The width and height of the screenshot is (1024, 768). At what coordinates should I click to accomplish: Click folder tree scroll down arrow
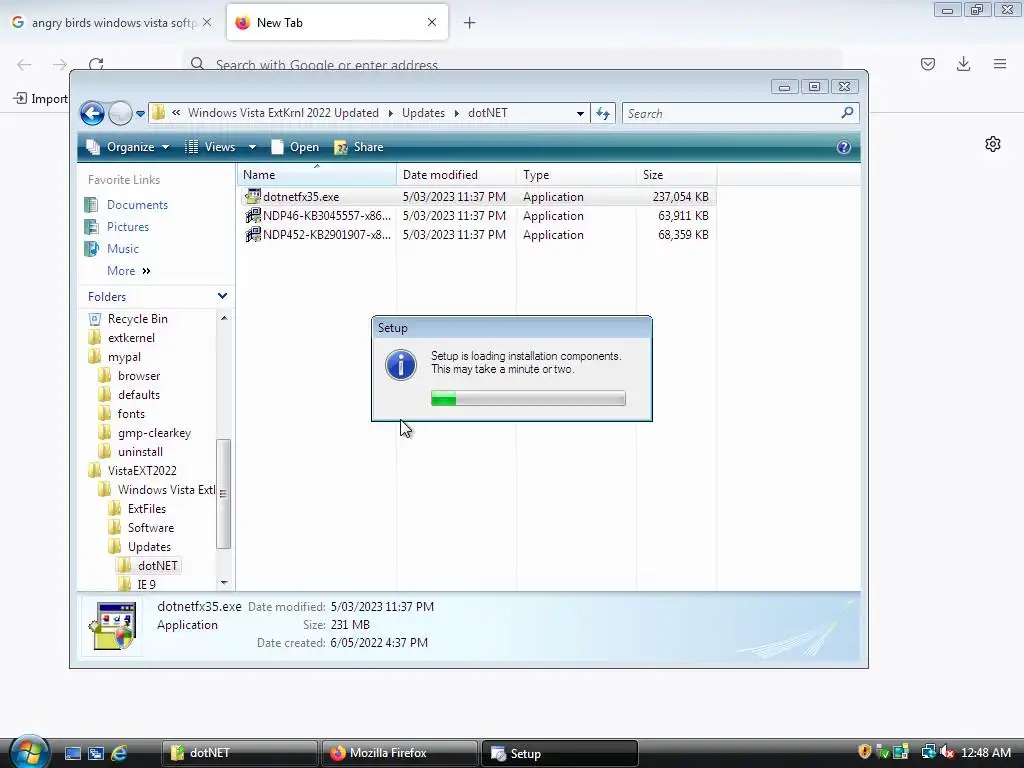[224, 583]
